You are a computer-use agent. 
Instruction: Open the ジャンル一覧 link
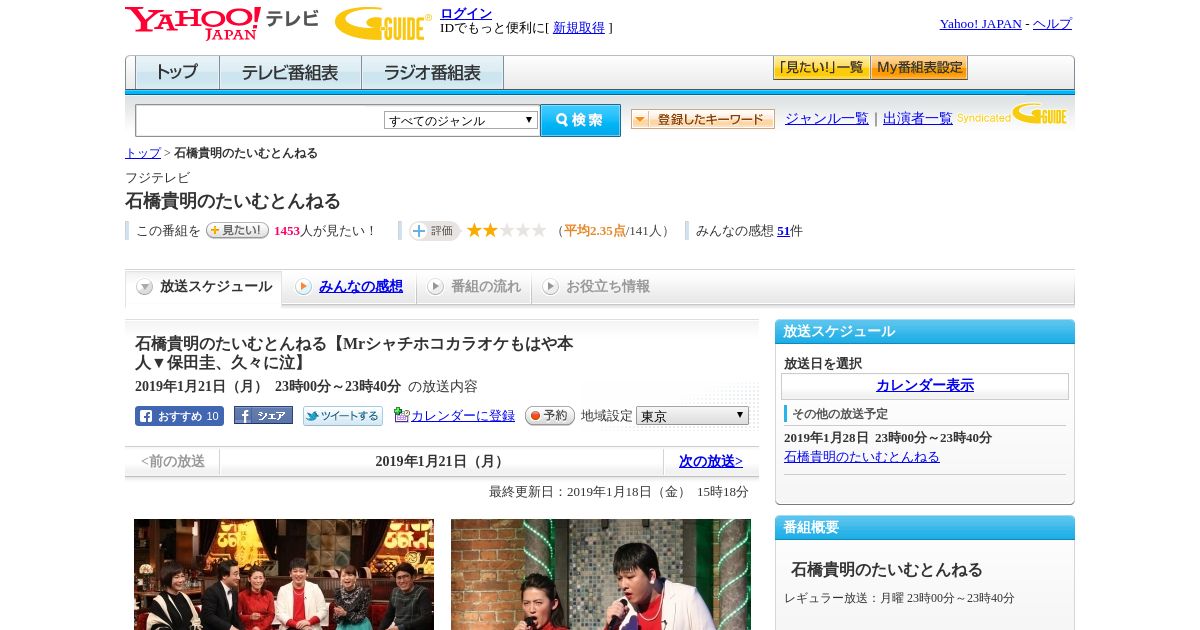pos(827,118)
